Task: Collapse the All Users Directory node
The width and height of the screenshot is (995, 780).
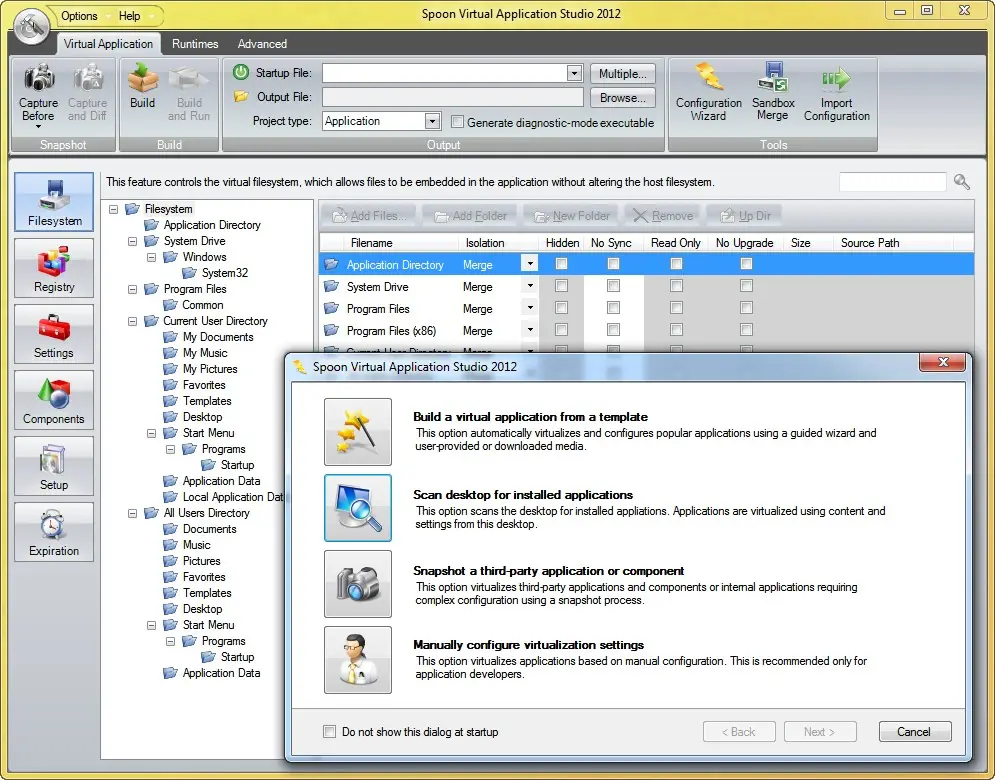Action: coord(133,513)
